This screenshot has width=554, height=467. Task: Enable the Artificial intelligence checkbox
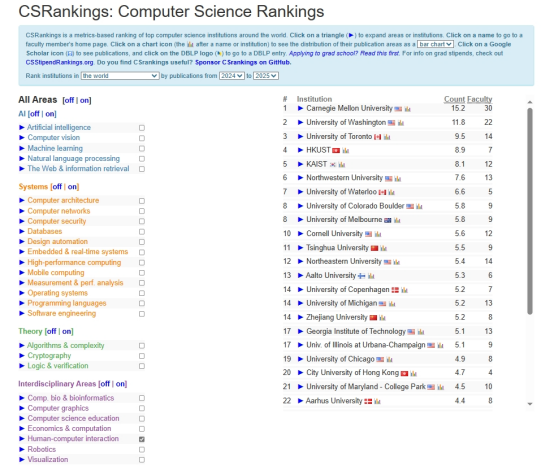click(x=142, y=128)
